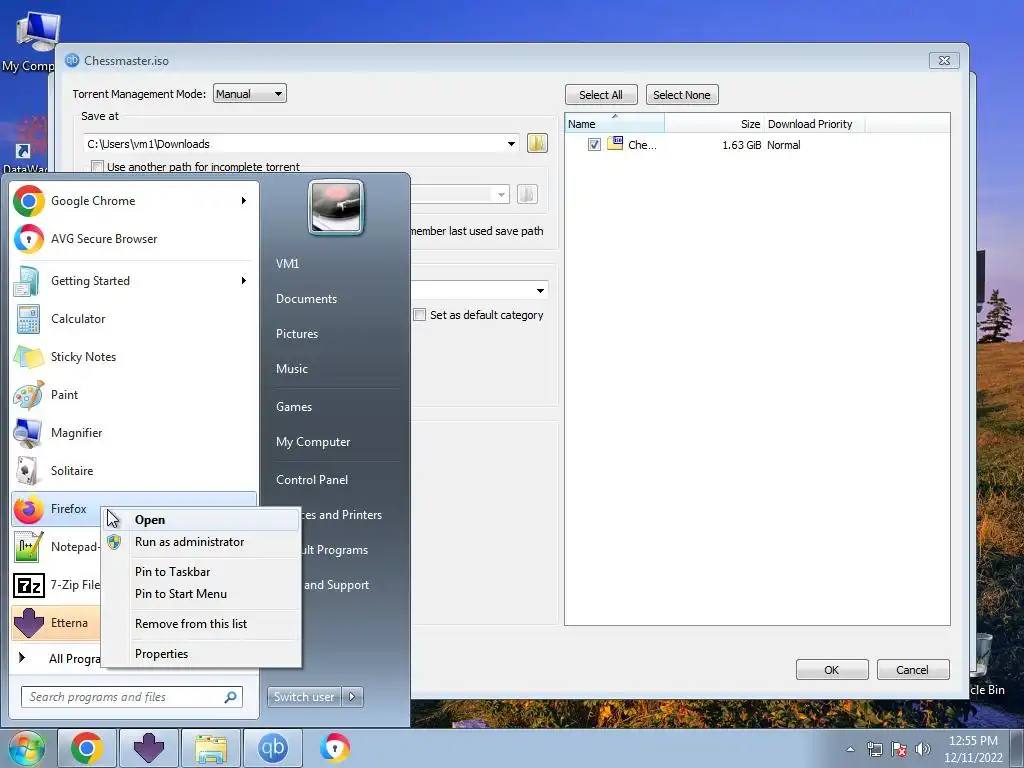This screenshot has height=768, width=1024.
Task: Click the network tray icon
Action: [874, 749]
